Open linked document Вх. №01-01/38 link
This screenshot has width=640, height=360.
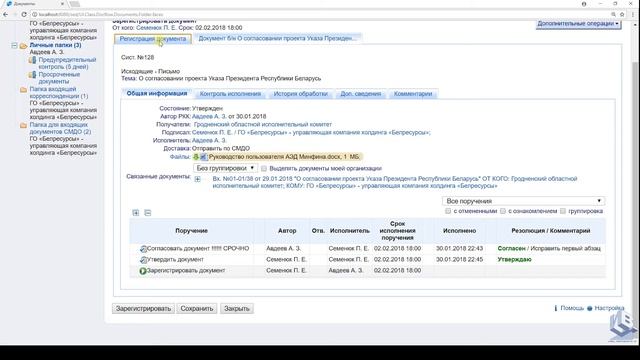pos(395,182)
